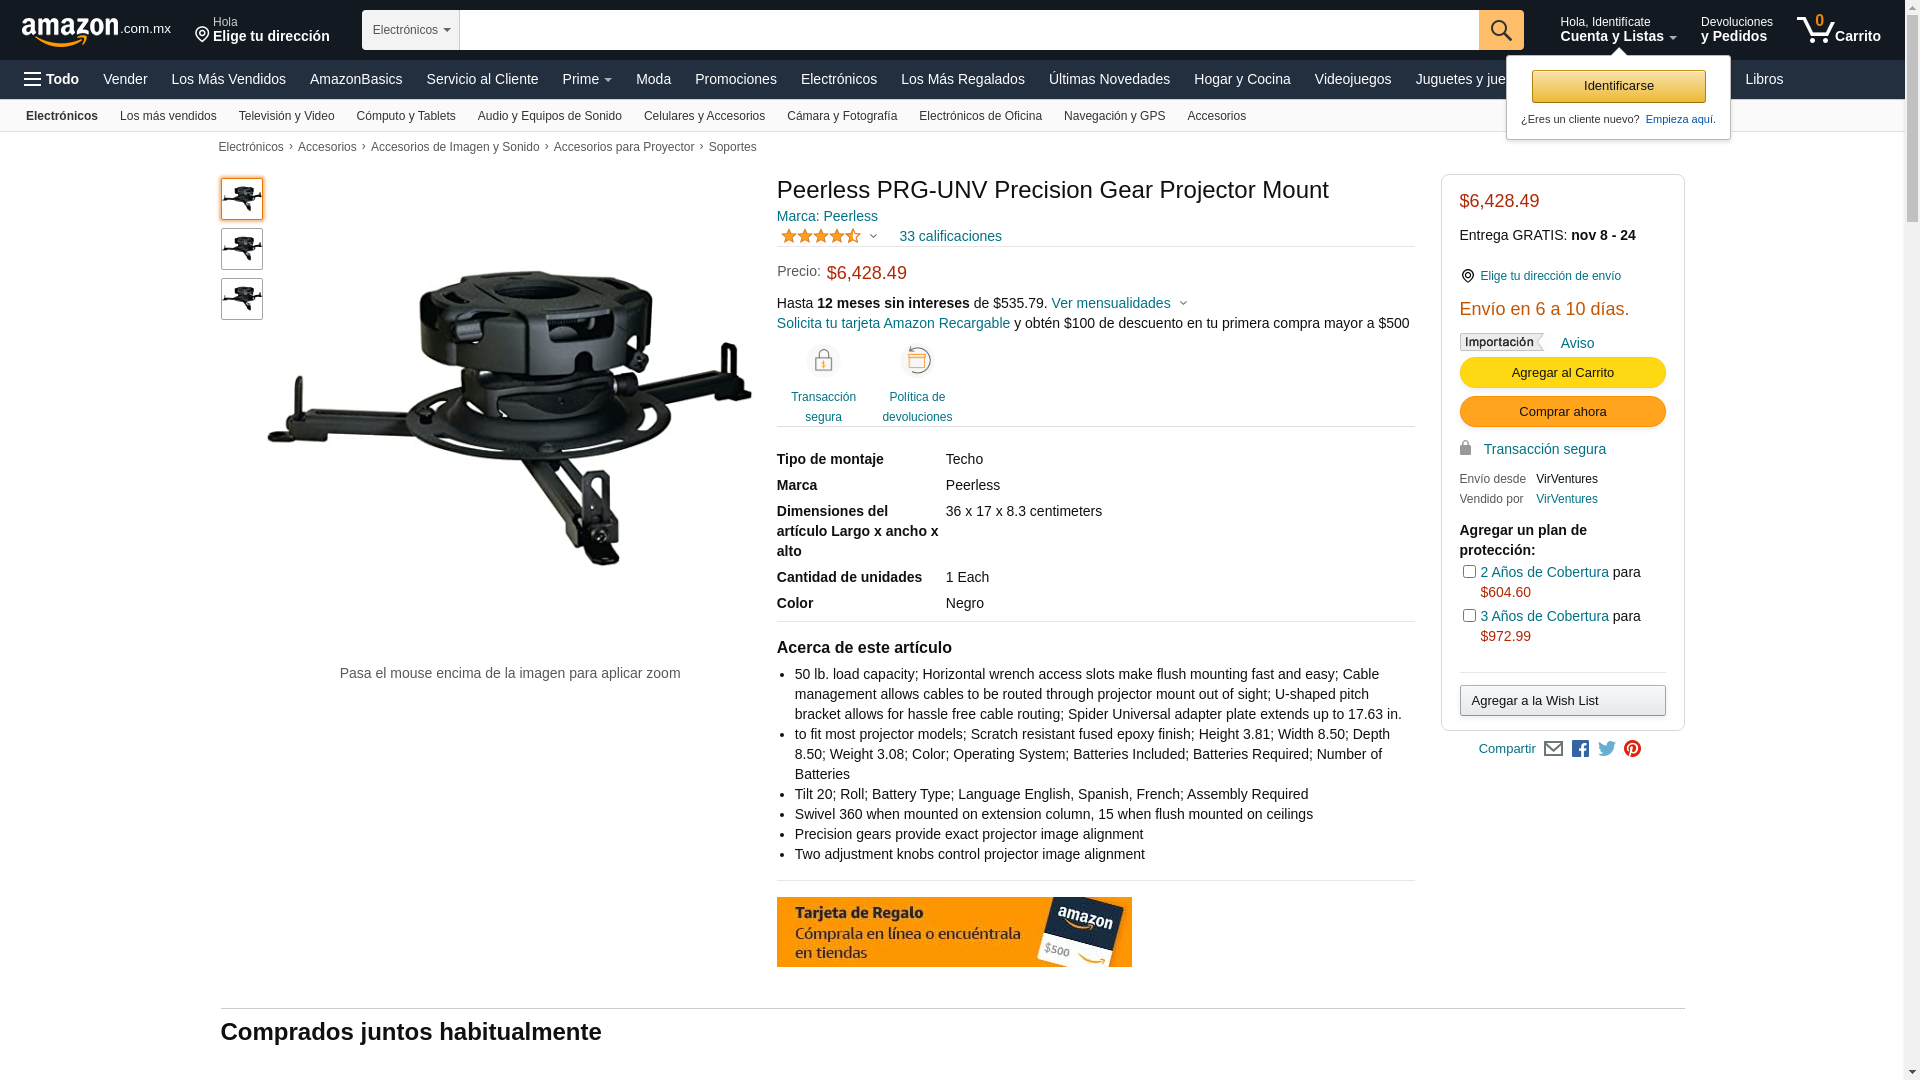The height and width of the screenshot is (1080, 1920).
Task: Share product on Pinterest icon
Action: (x=1632, y=749)
